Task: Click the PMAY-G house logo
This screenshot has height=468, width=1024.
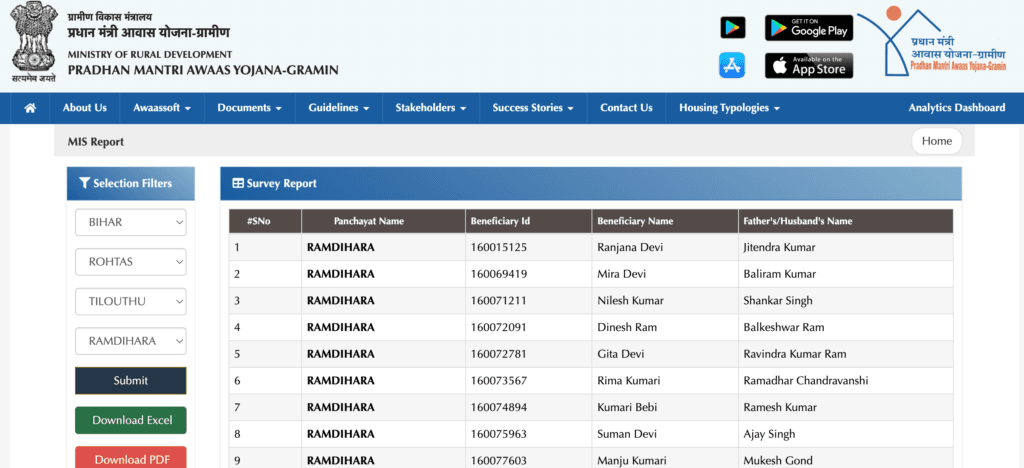Action: click(x=933, y=42)
